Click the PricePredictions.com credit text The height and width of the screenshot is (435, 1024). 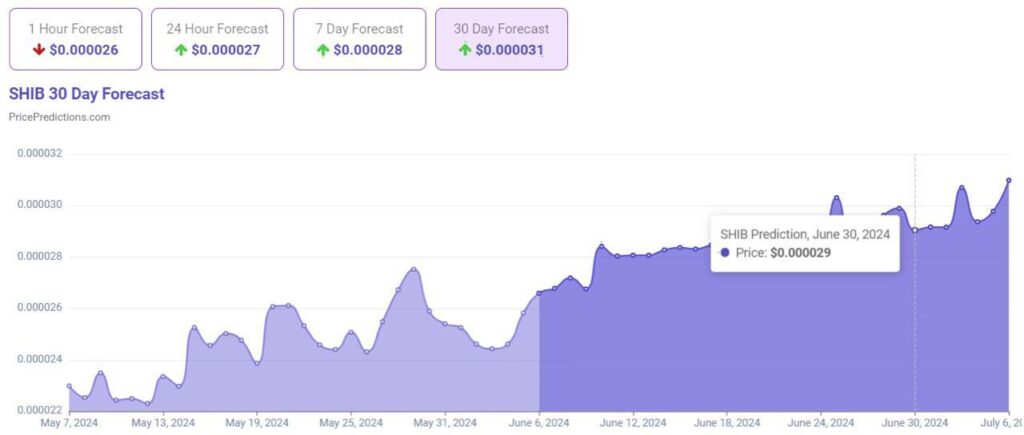59,118
